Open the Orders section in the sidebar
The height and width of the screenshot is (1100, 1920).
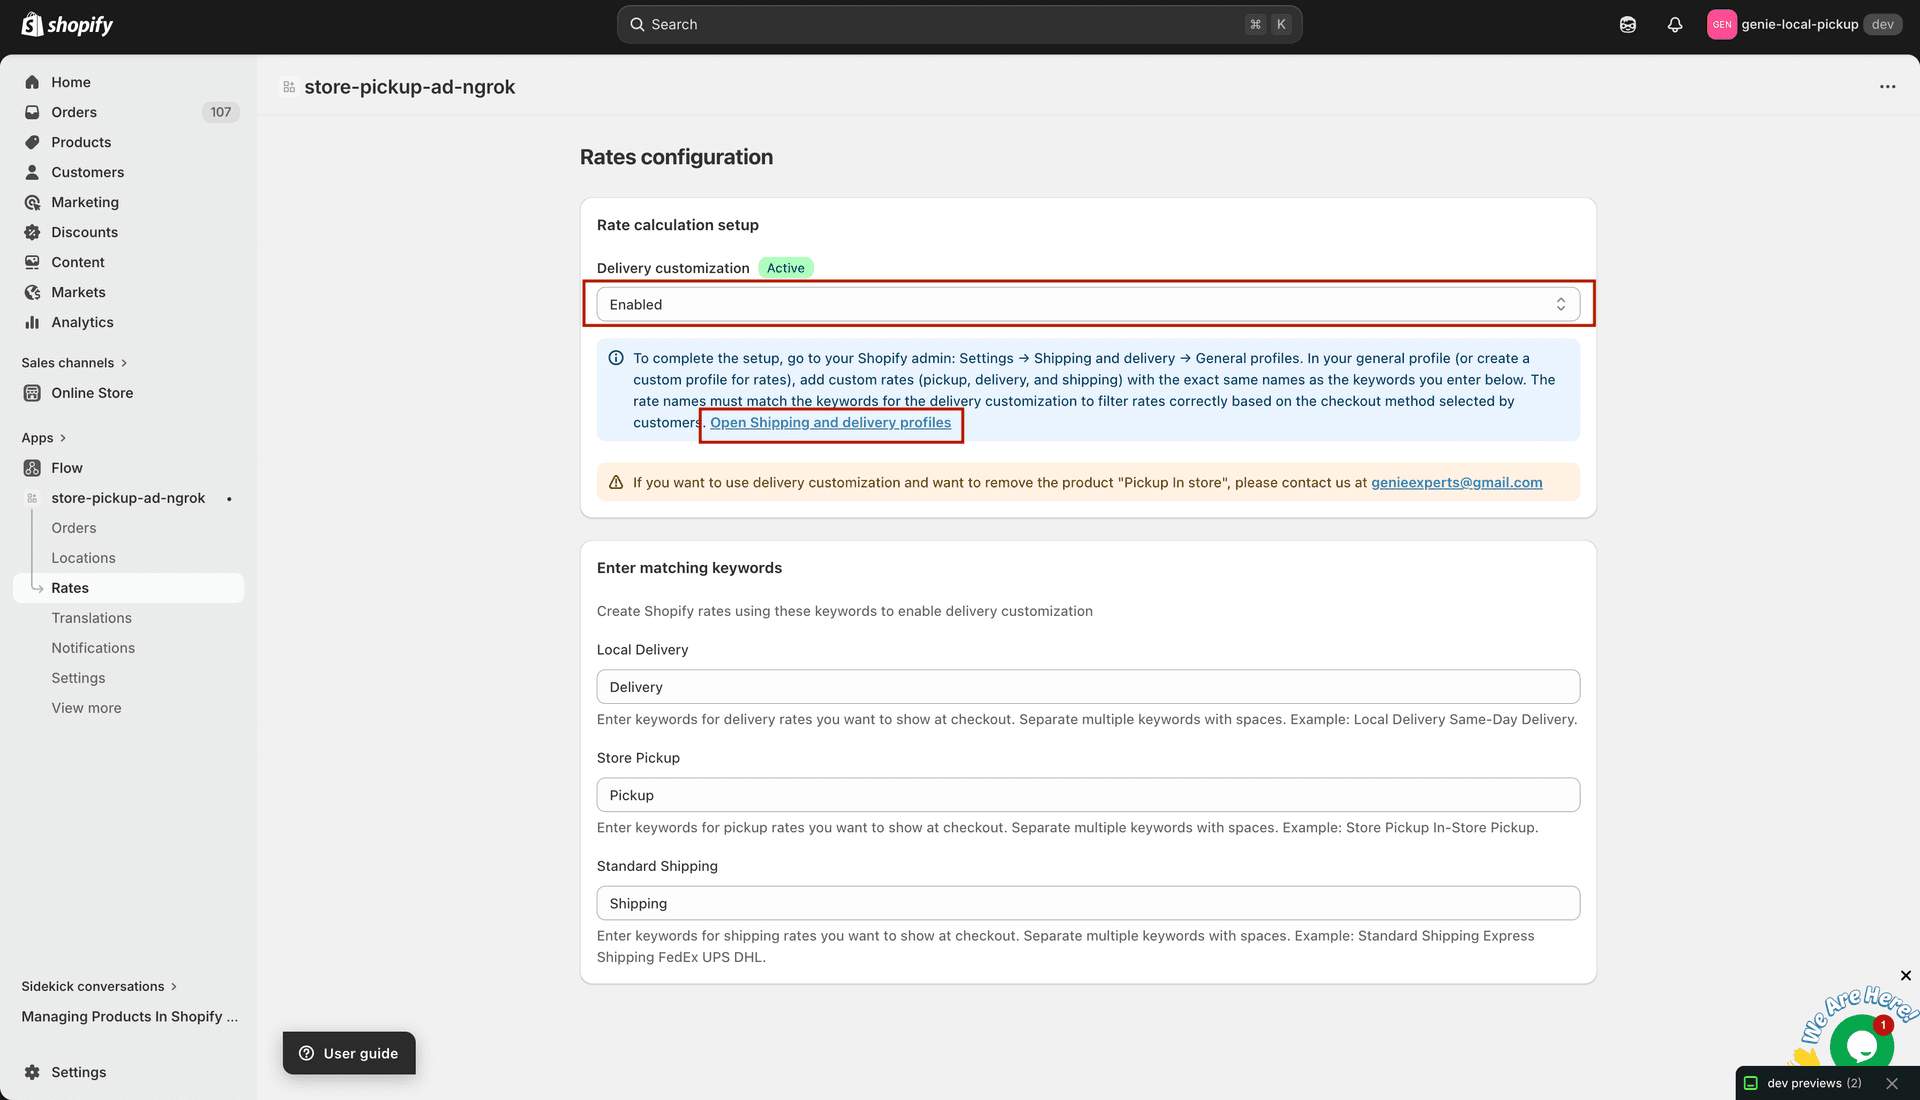73,112
